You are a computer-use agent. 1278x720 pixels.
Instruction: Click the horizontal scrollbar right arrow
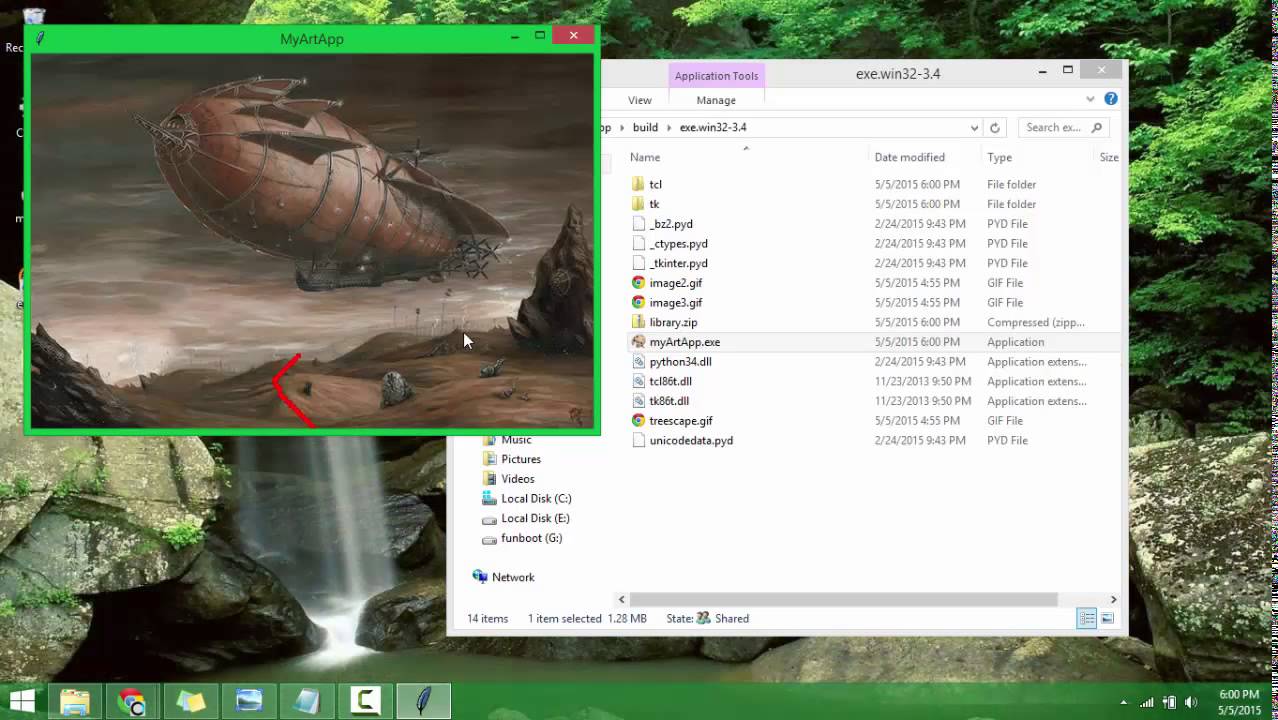1113,599
